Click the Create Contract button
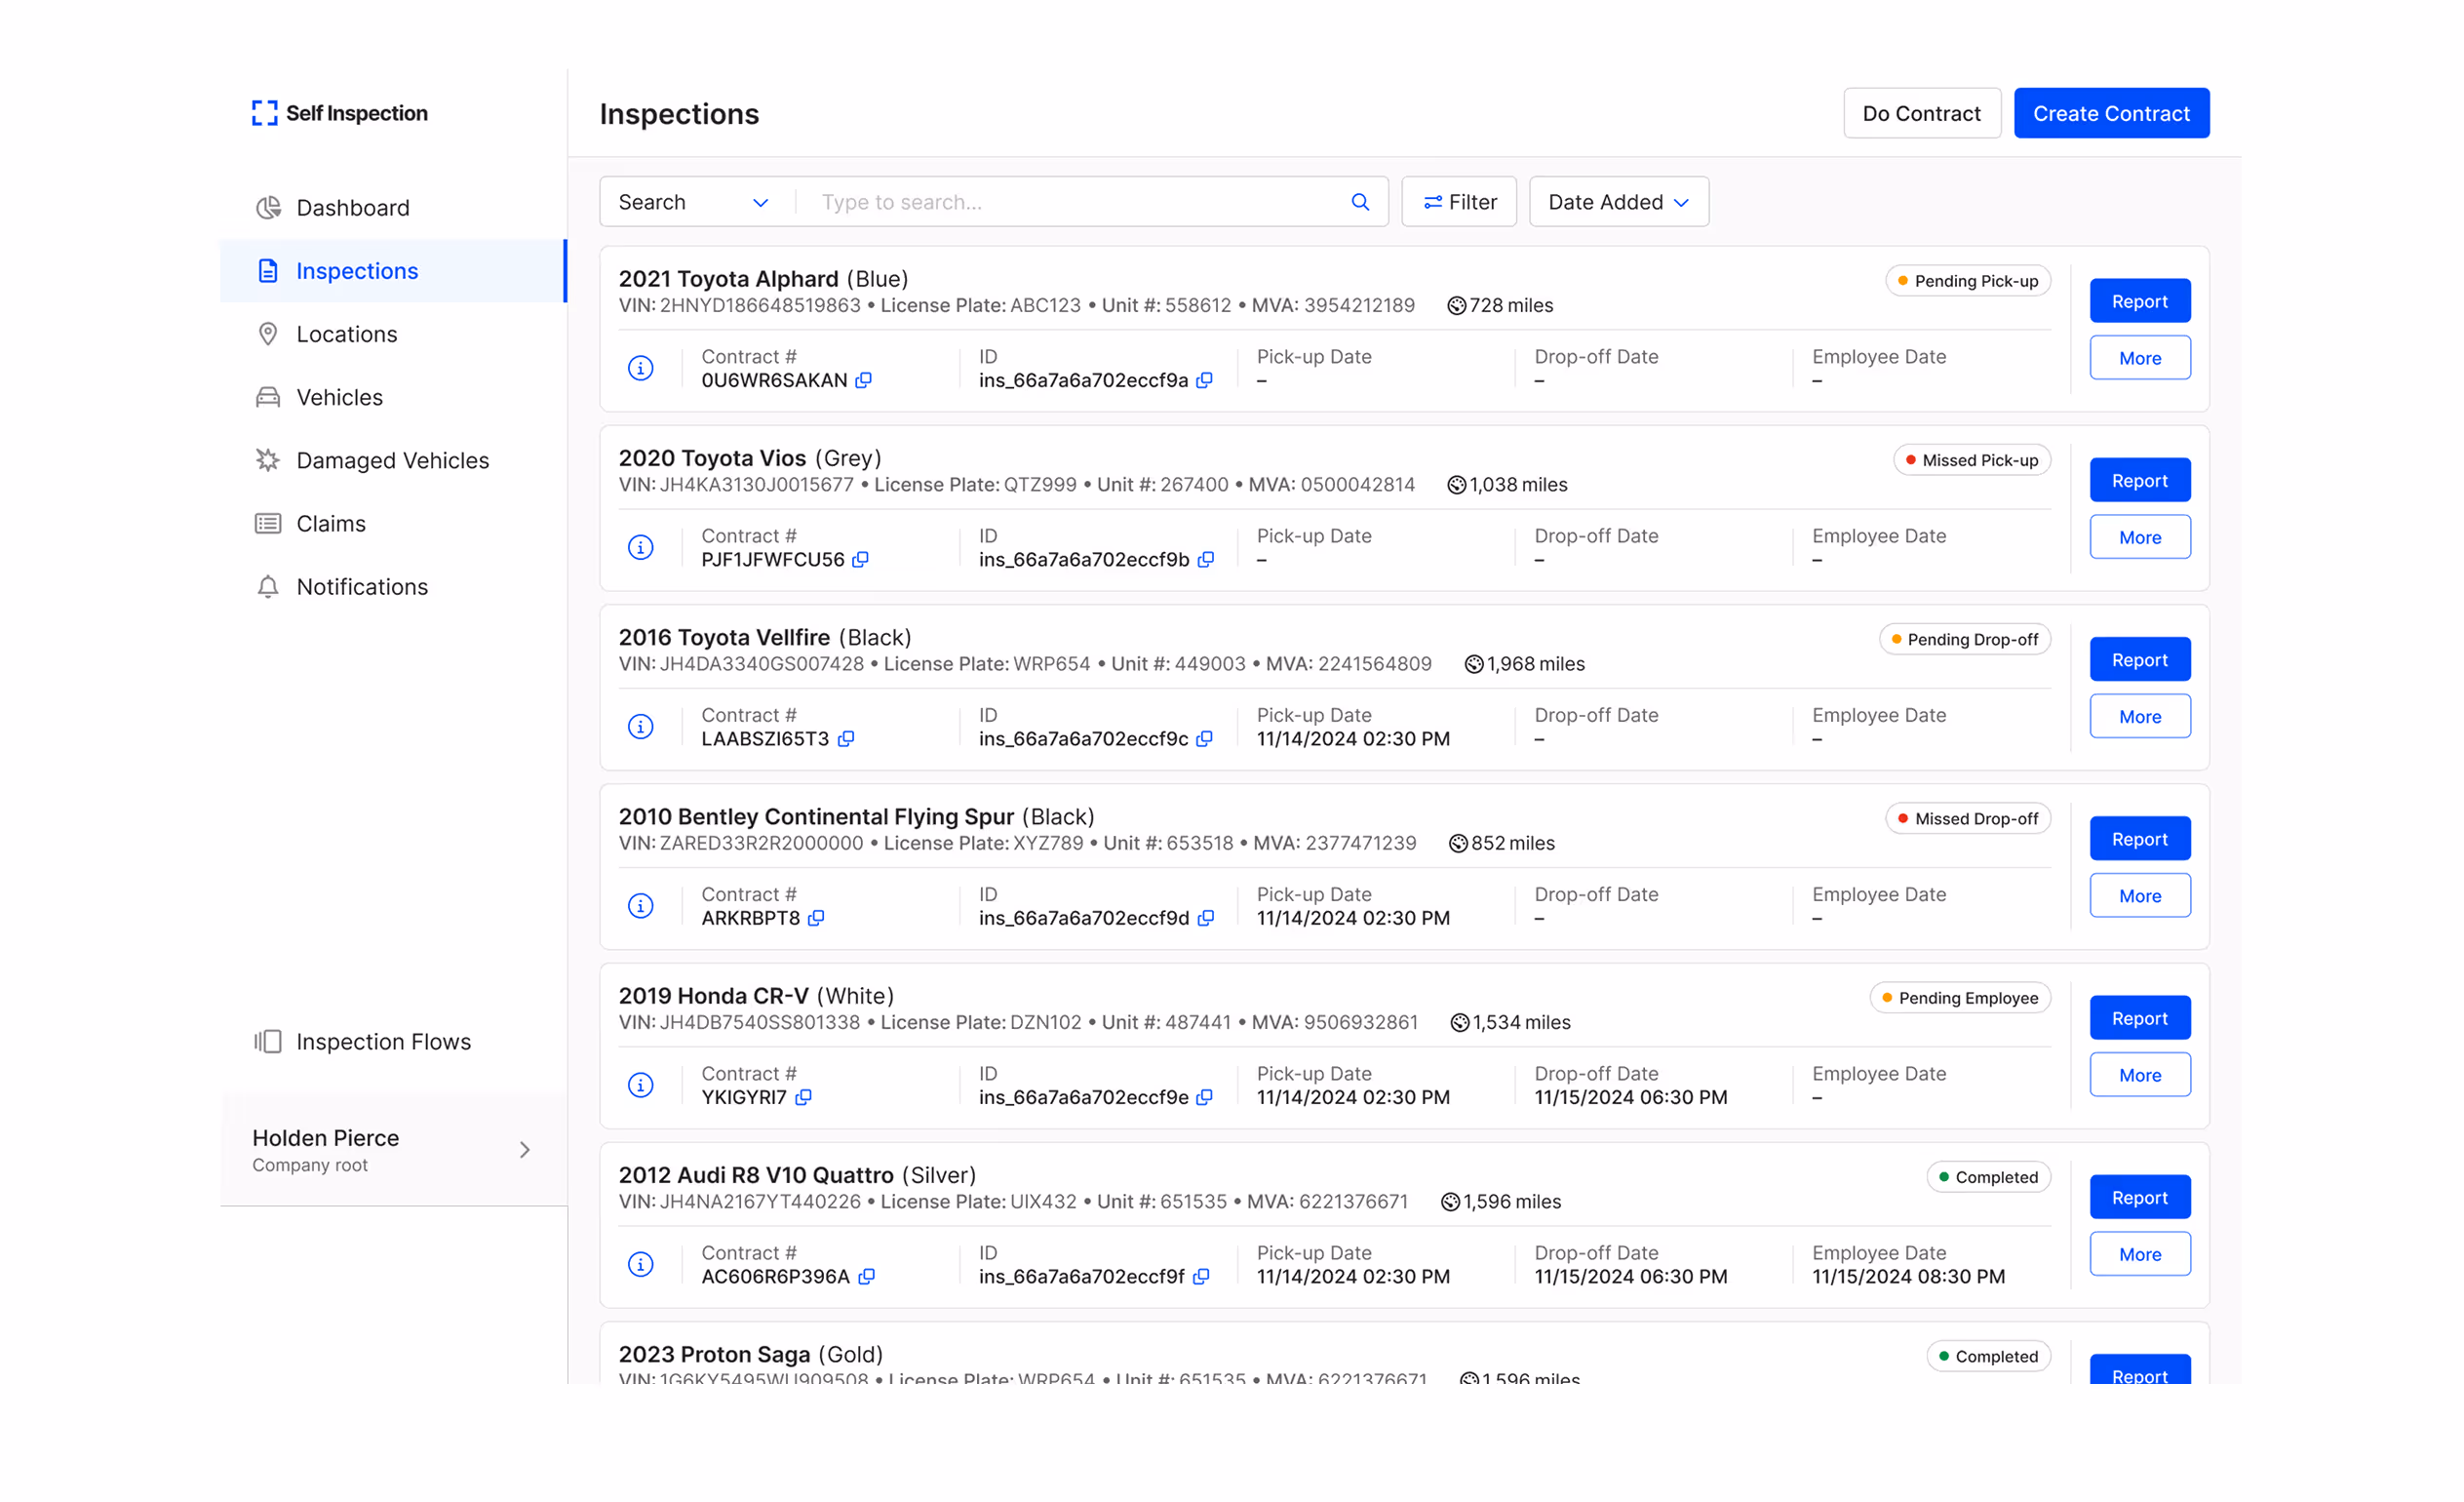The width and height of the screenshot is (2464, 1502). [x=2111, y=113]
